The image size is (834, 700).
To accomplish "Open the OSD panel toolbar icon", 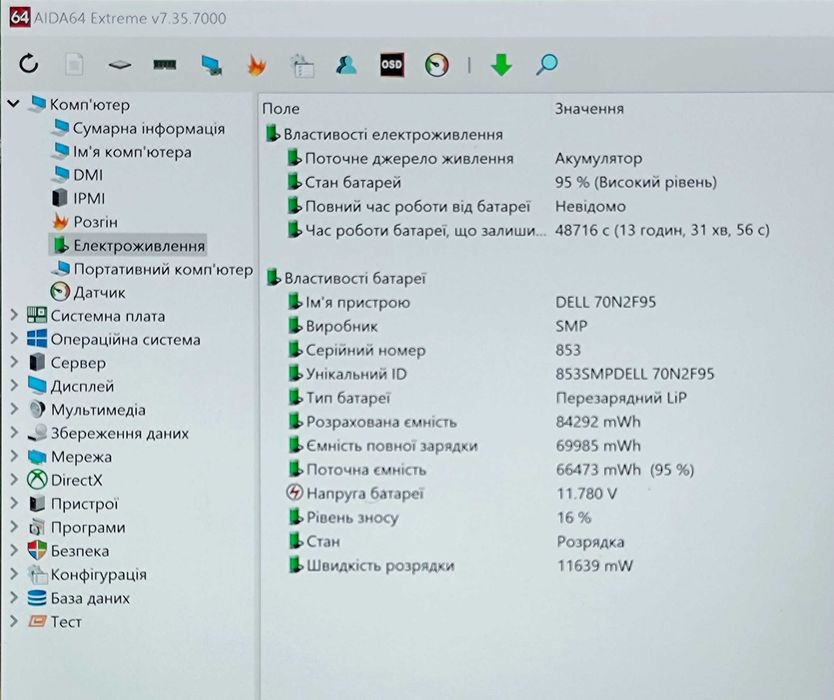I will point(392,65).
